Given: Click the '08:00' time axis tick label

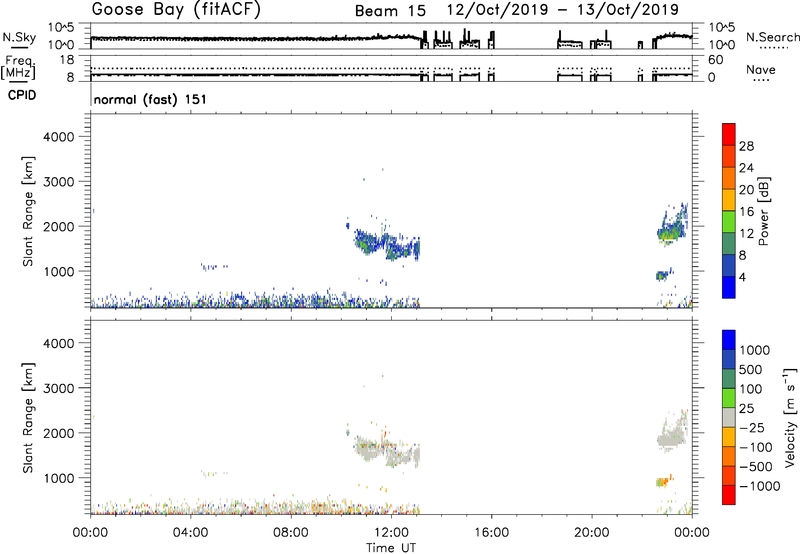Looking at the screenshot, I should (x=291, y=533).
